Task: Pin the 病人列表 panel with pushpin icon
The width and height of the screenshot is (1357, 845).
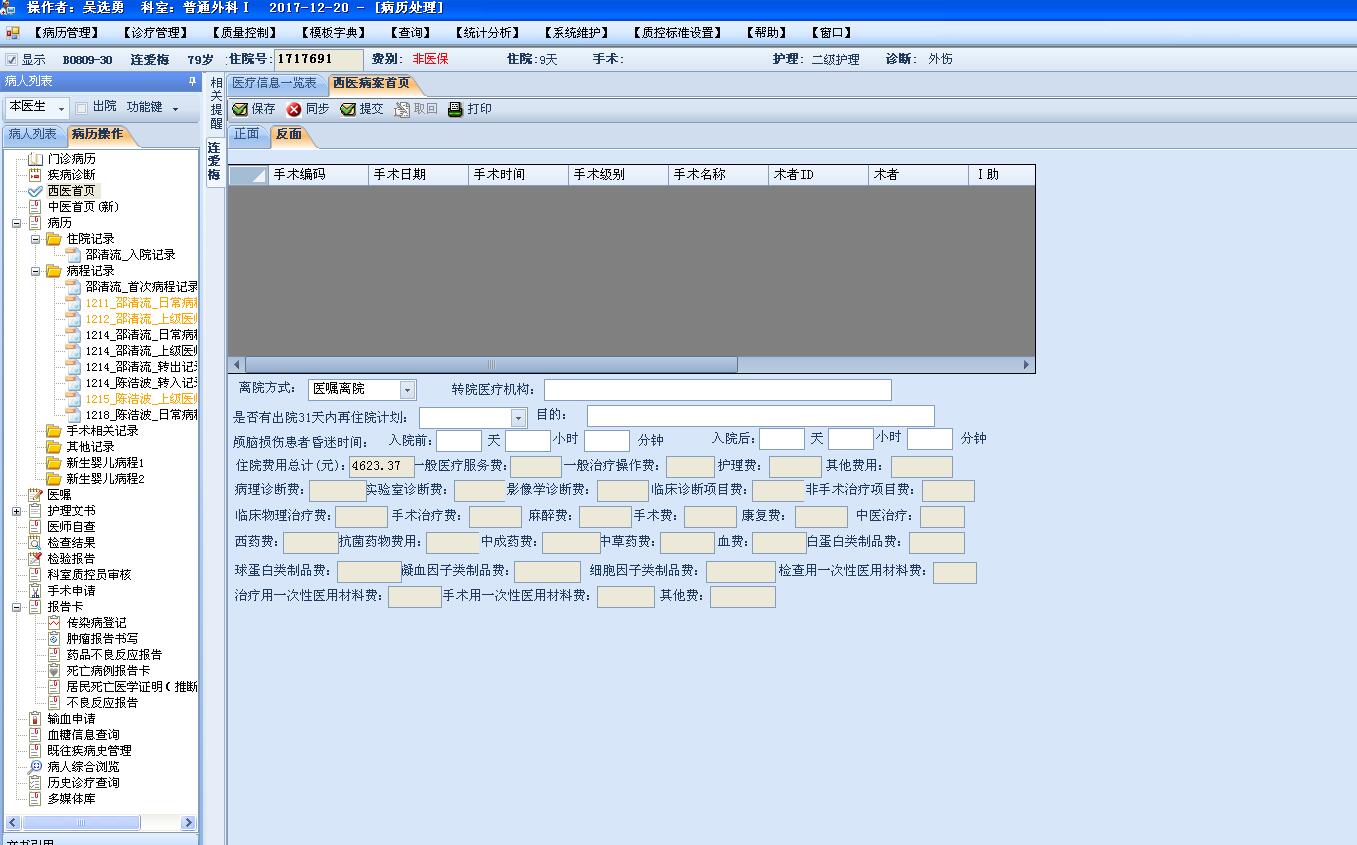Action: coord(192,81)
